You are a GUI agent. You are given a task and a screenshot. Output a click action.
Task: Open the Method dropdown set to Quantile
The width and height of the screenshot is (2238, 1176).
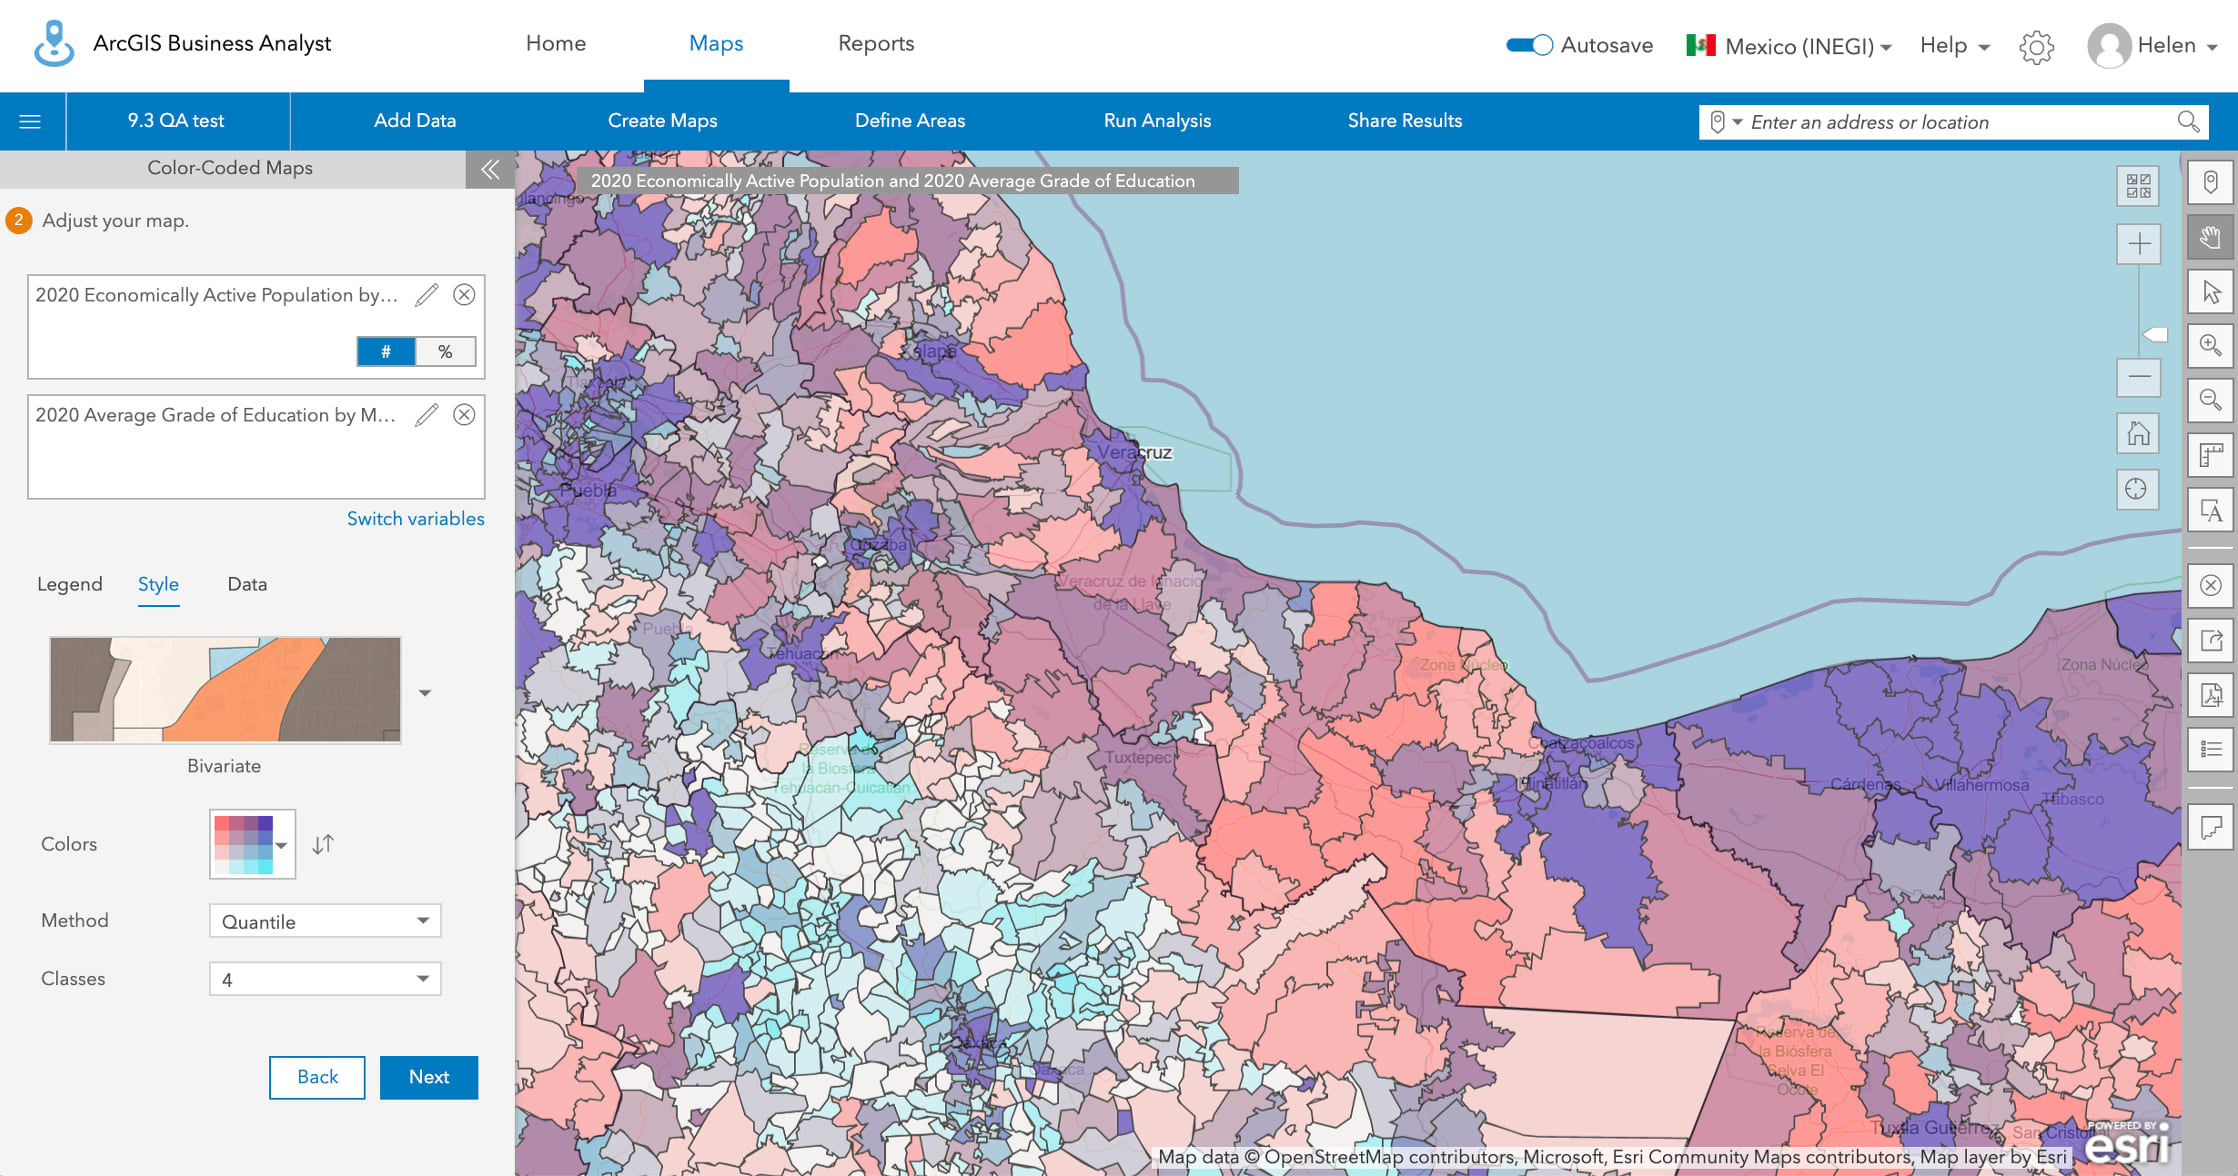click(324, 920)
